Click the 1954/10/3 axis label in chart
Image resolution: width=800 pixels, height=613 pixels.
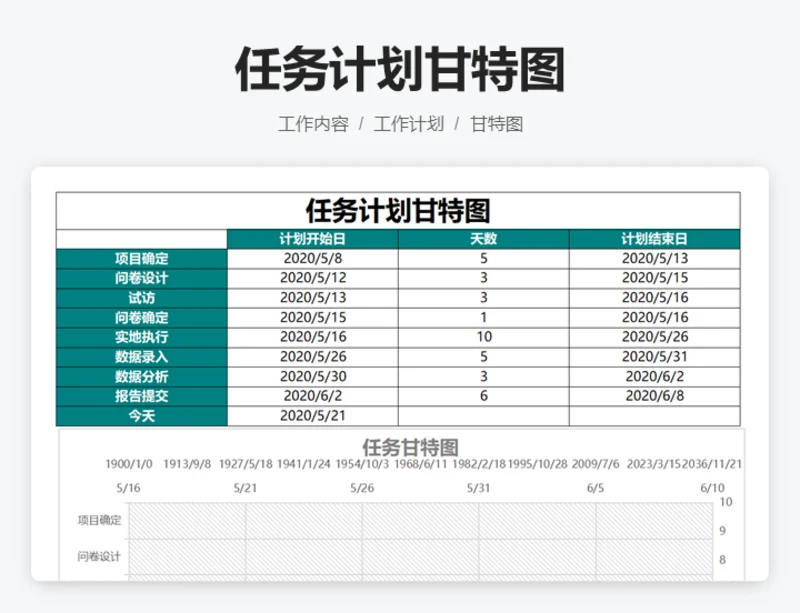pyautogui.click(x=362, y=464)
